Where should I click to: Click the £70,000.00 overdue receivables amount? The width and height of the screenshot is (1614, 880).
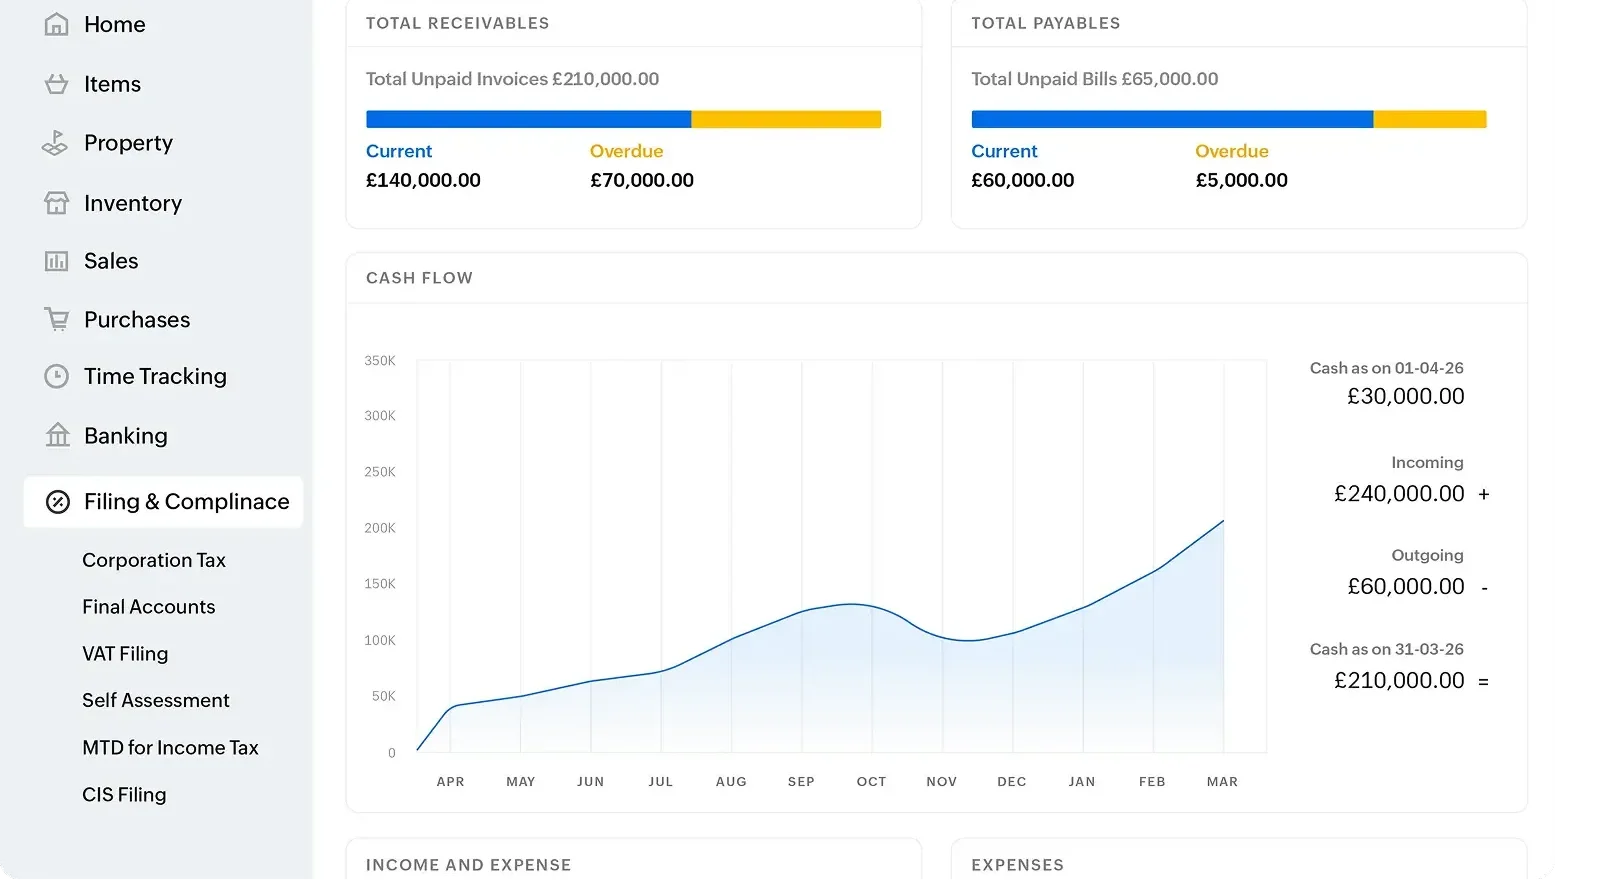642,180
